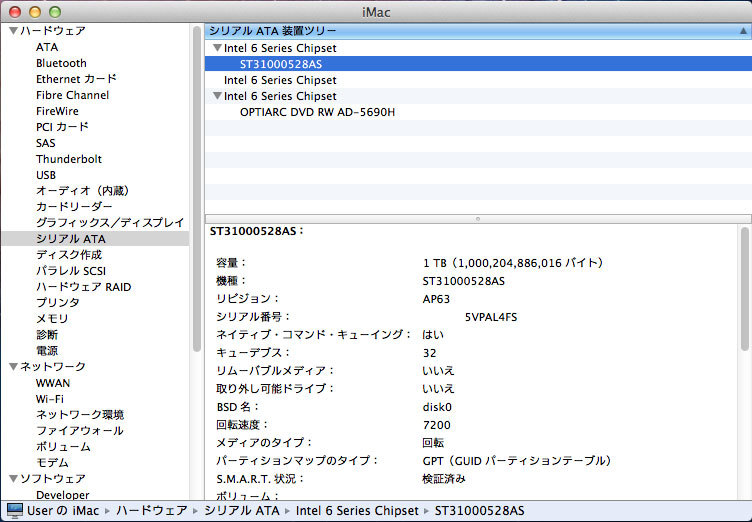The width and height of the screenshot is (752, 522).
Task: Select シリアル ATA in sidebar
Action: pos(95,238)
